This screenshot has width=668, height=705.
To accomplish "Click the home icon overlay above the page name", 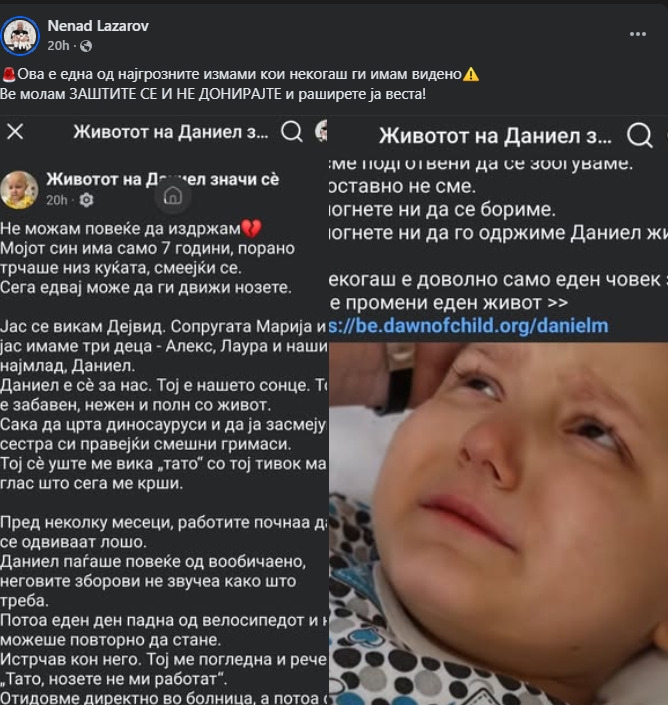I will tap(173, 196).
